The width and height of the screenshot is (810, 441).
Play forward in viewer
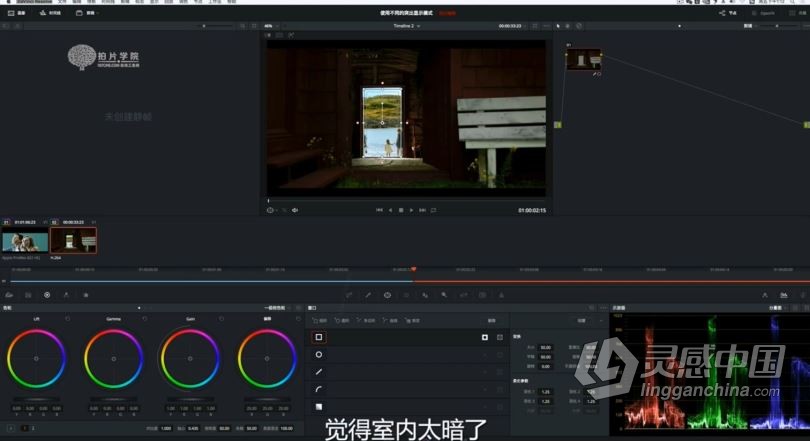pyautogui.click(x=411, y=210)
